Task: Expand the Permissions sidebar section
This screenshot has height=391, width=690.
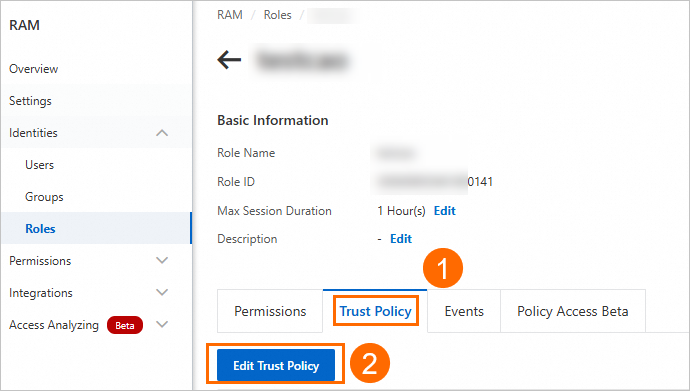Action: pyautogui.click(x=162, y=260)
